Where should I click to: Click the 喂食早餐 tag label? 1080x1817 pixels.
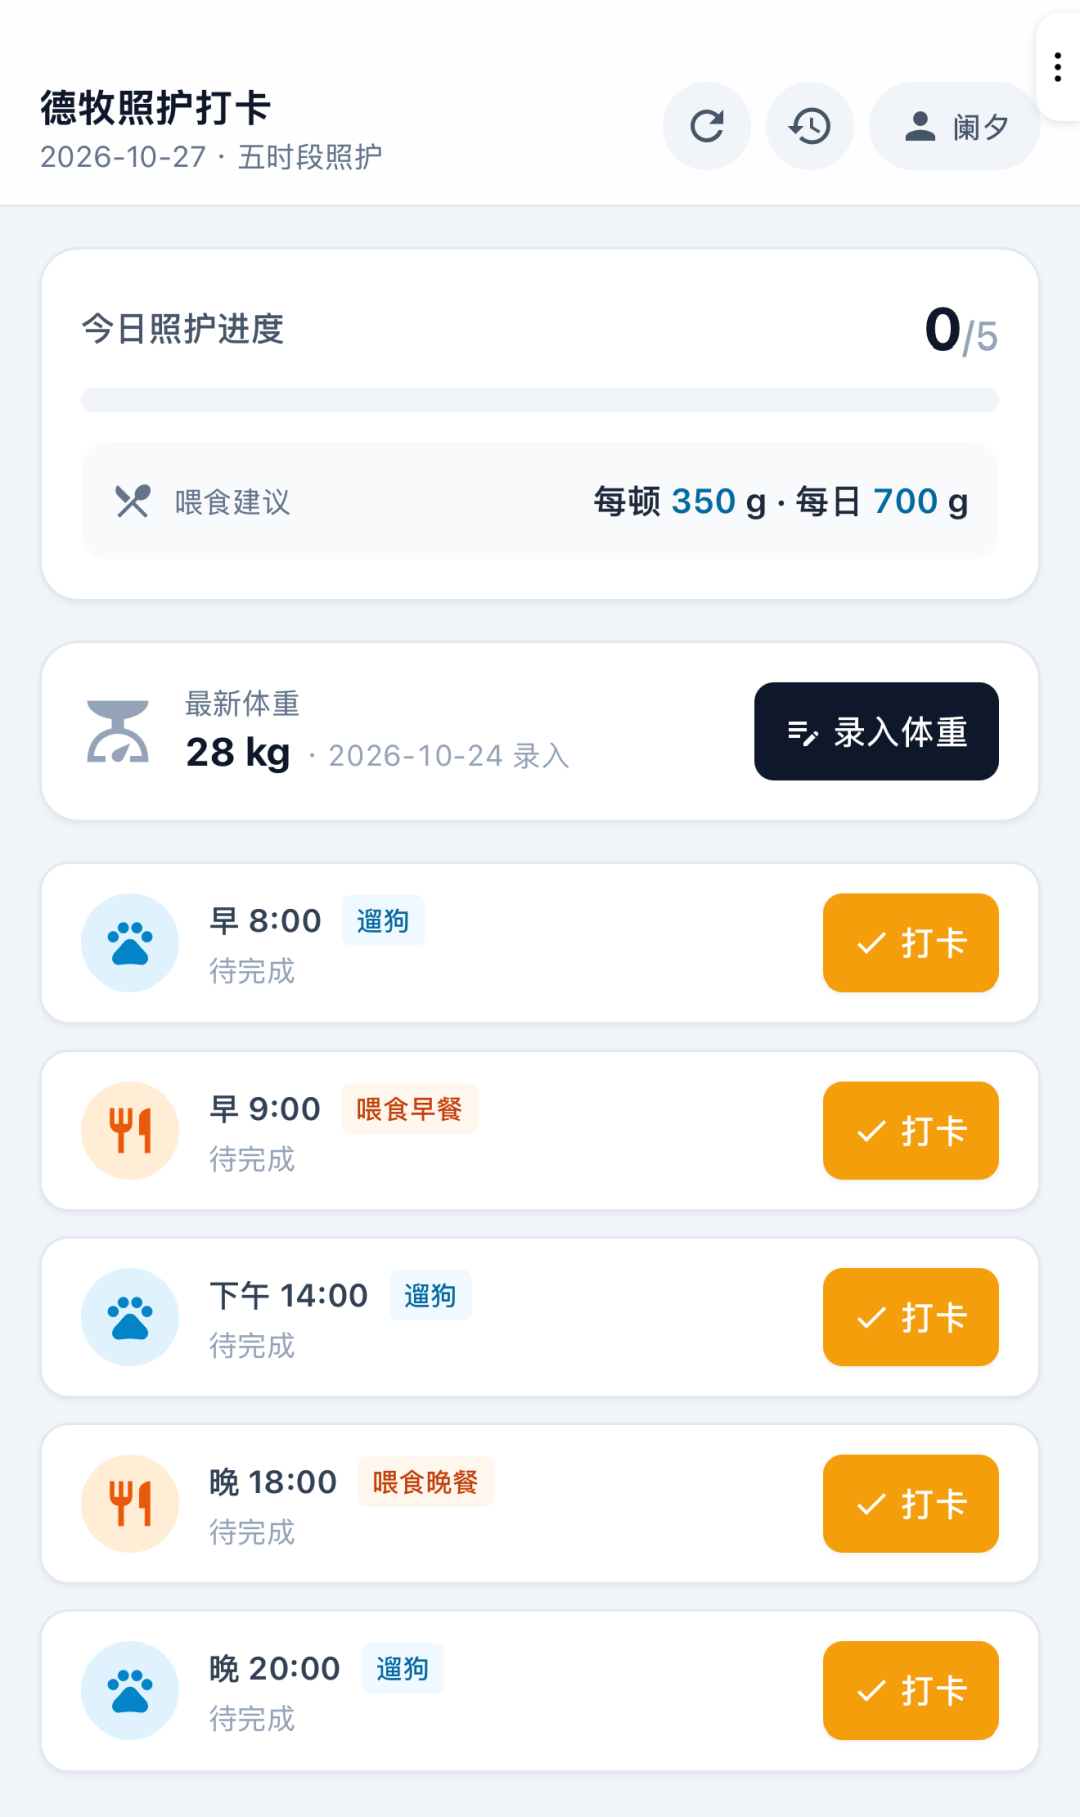coord(410,1109)
